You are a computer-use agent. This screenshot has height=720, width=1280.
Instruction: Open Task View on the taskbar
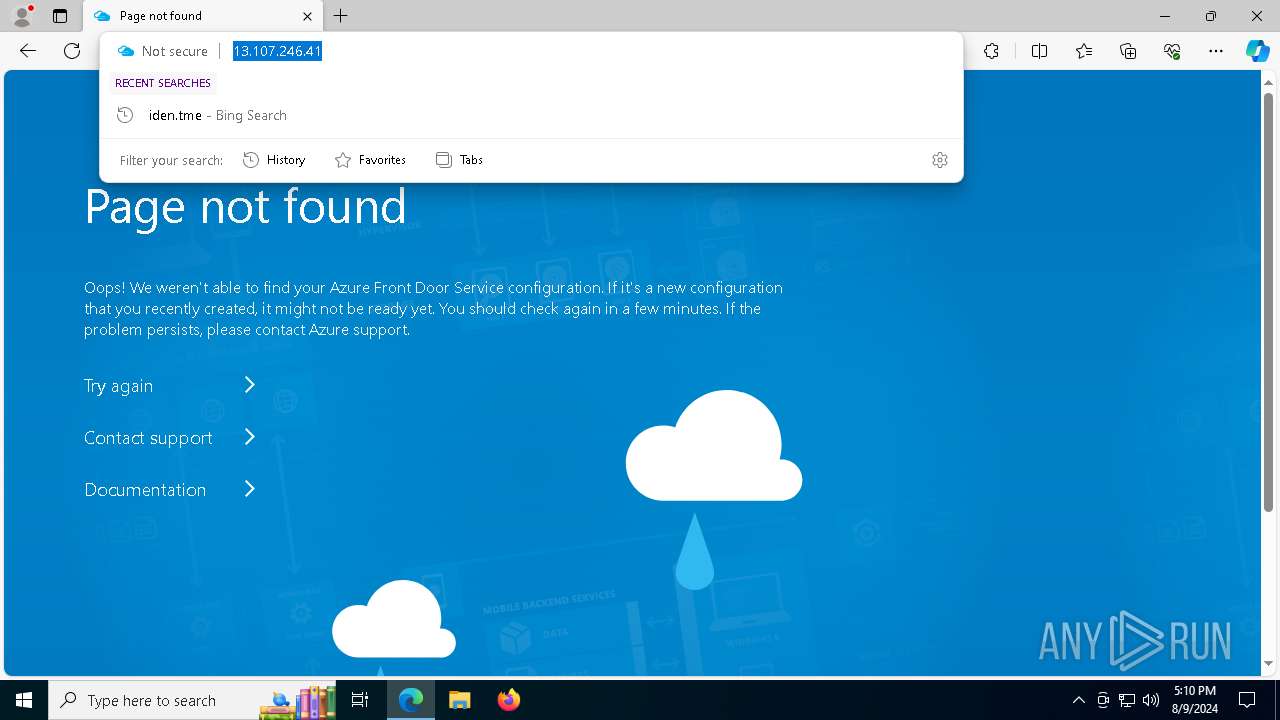[360, 700]
